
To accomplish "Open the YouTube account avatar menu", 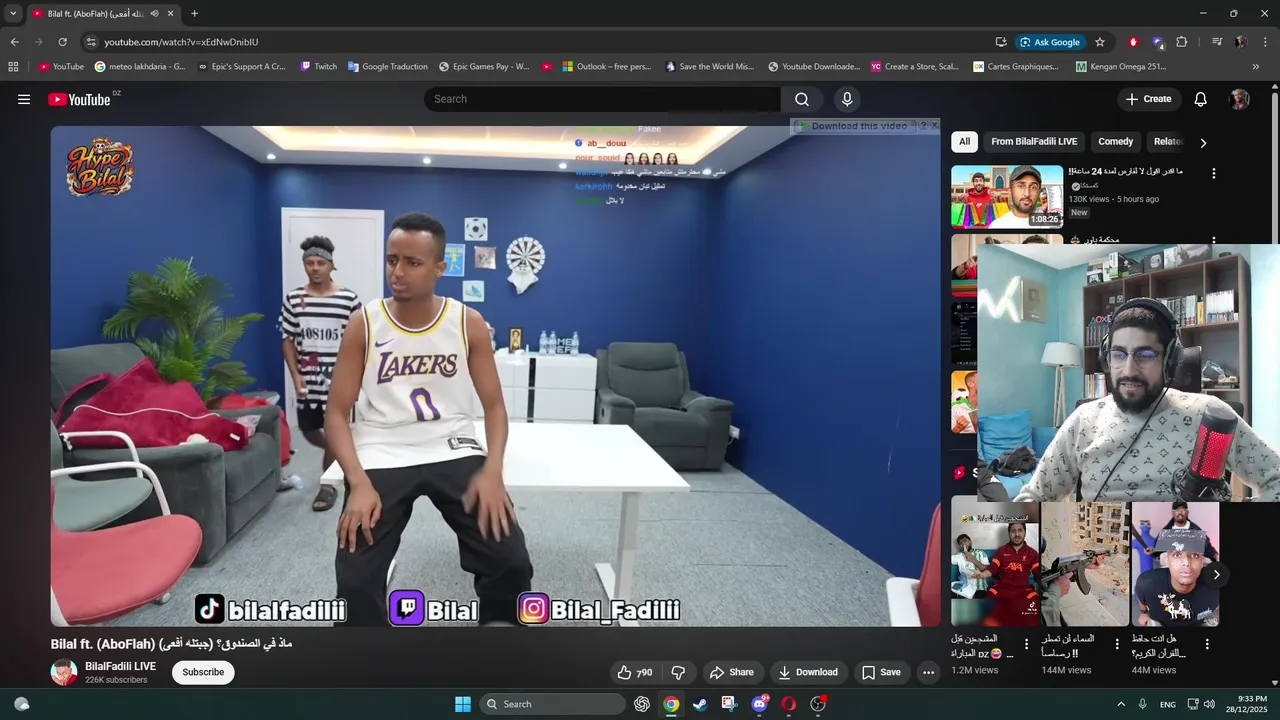I will (x=1240, y=99).
